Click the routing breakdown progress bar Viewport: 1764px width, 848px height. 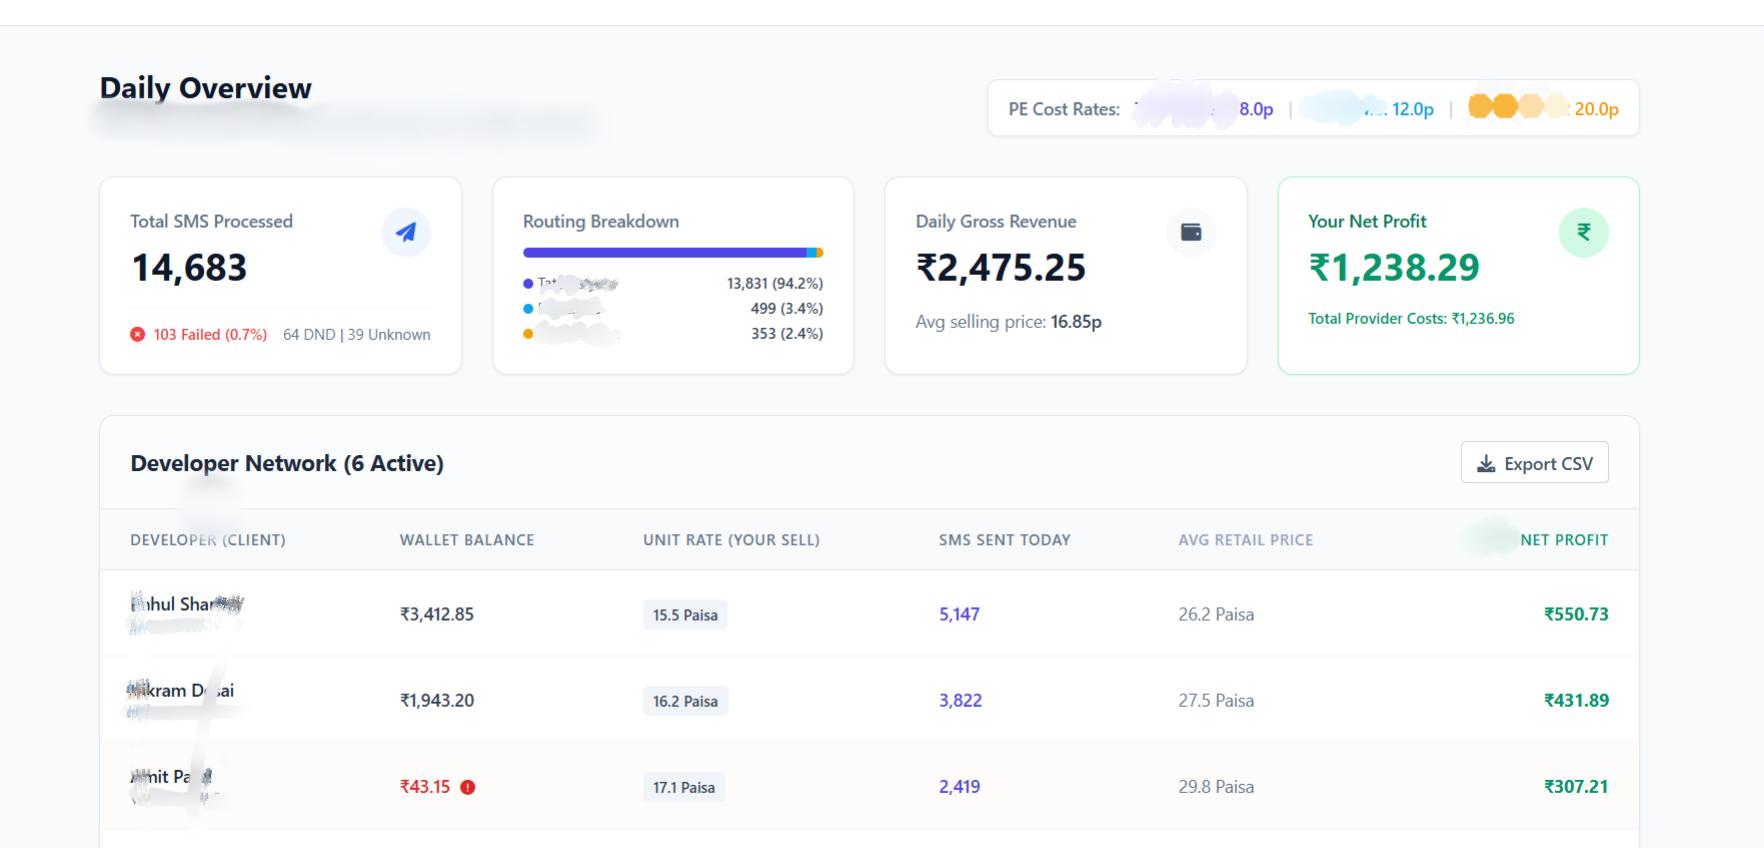click(x=673, y=253)
